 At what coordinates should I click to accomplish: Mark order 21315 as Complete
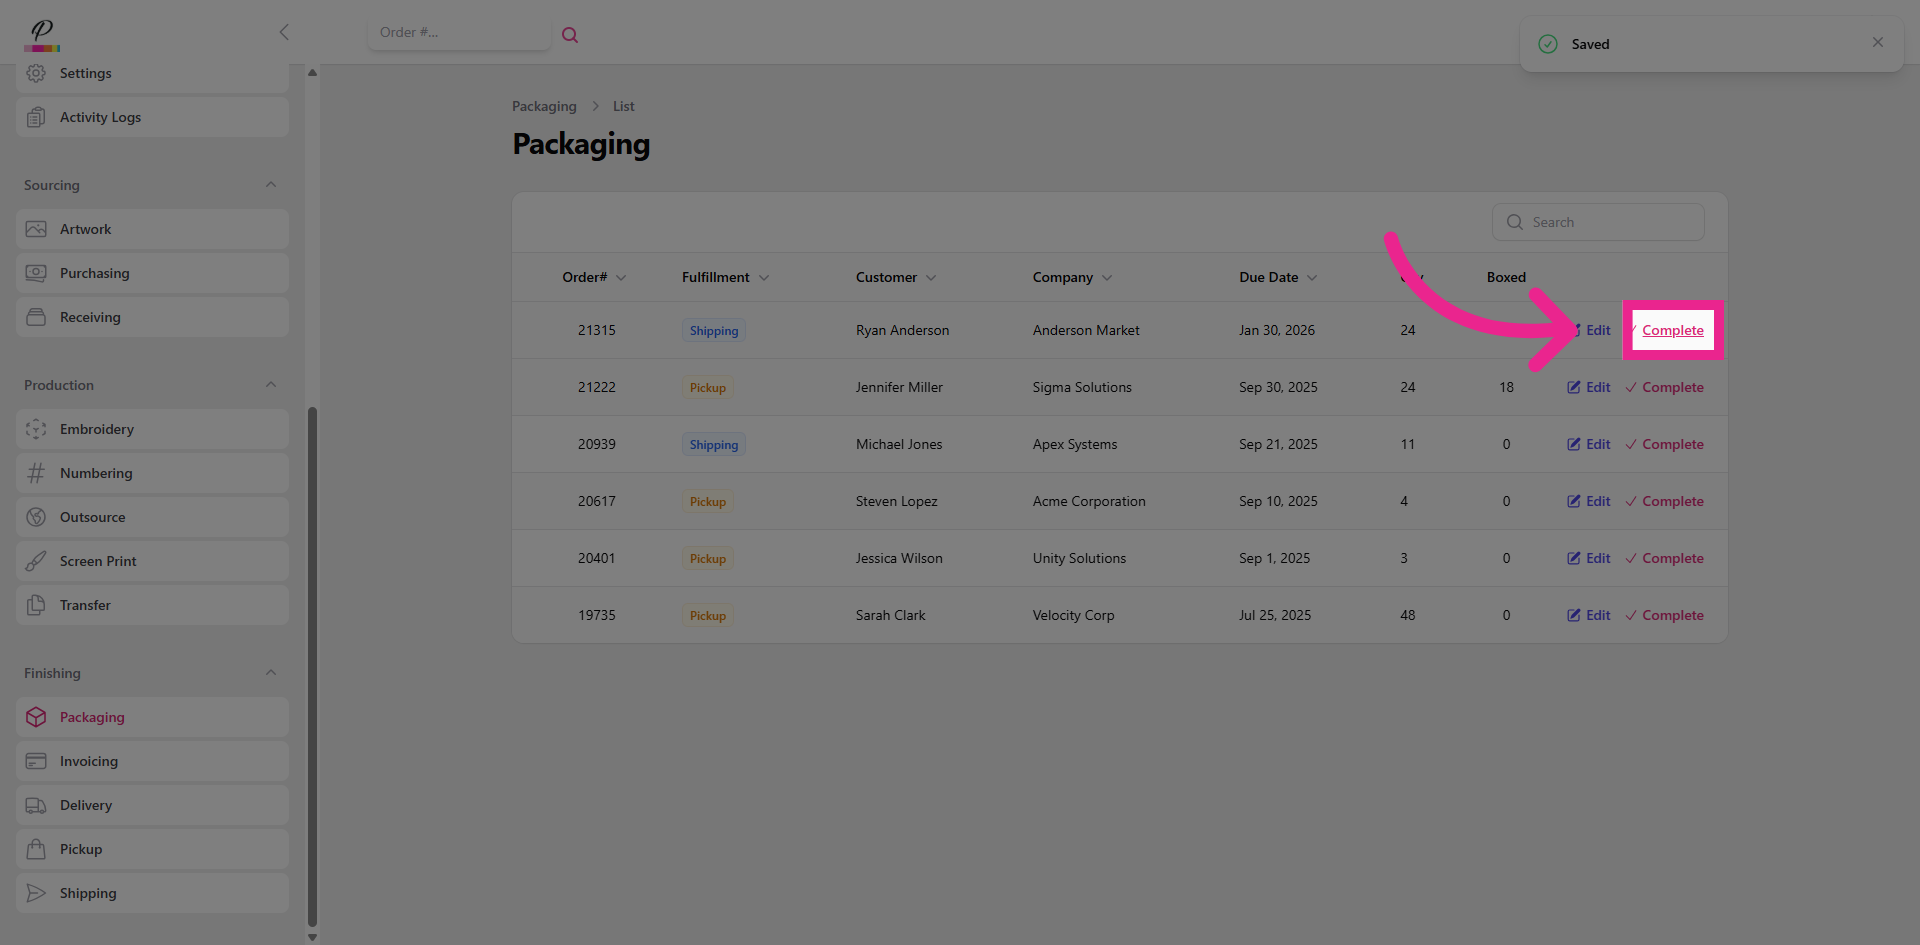click(1672, 330)
